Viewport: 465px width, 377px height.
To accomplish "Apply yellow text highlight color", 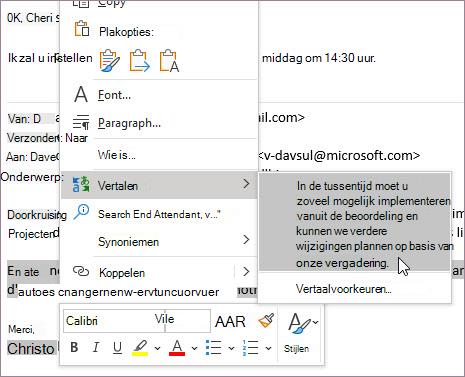I will [140, 348].
